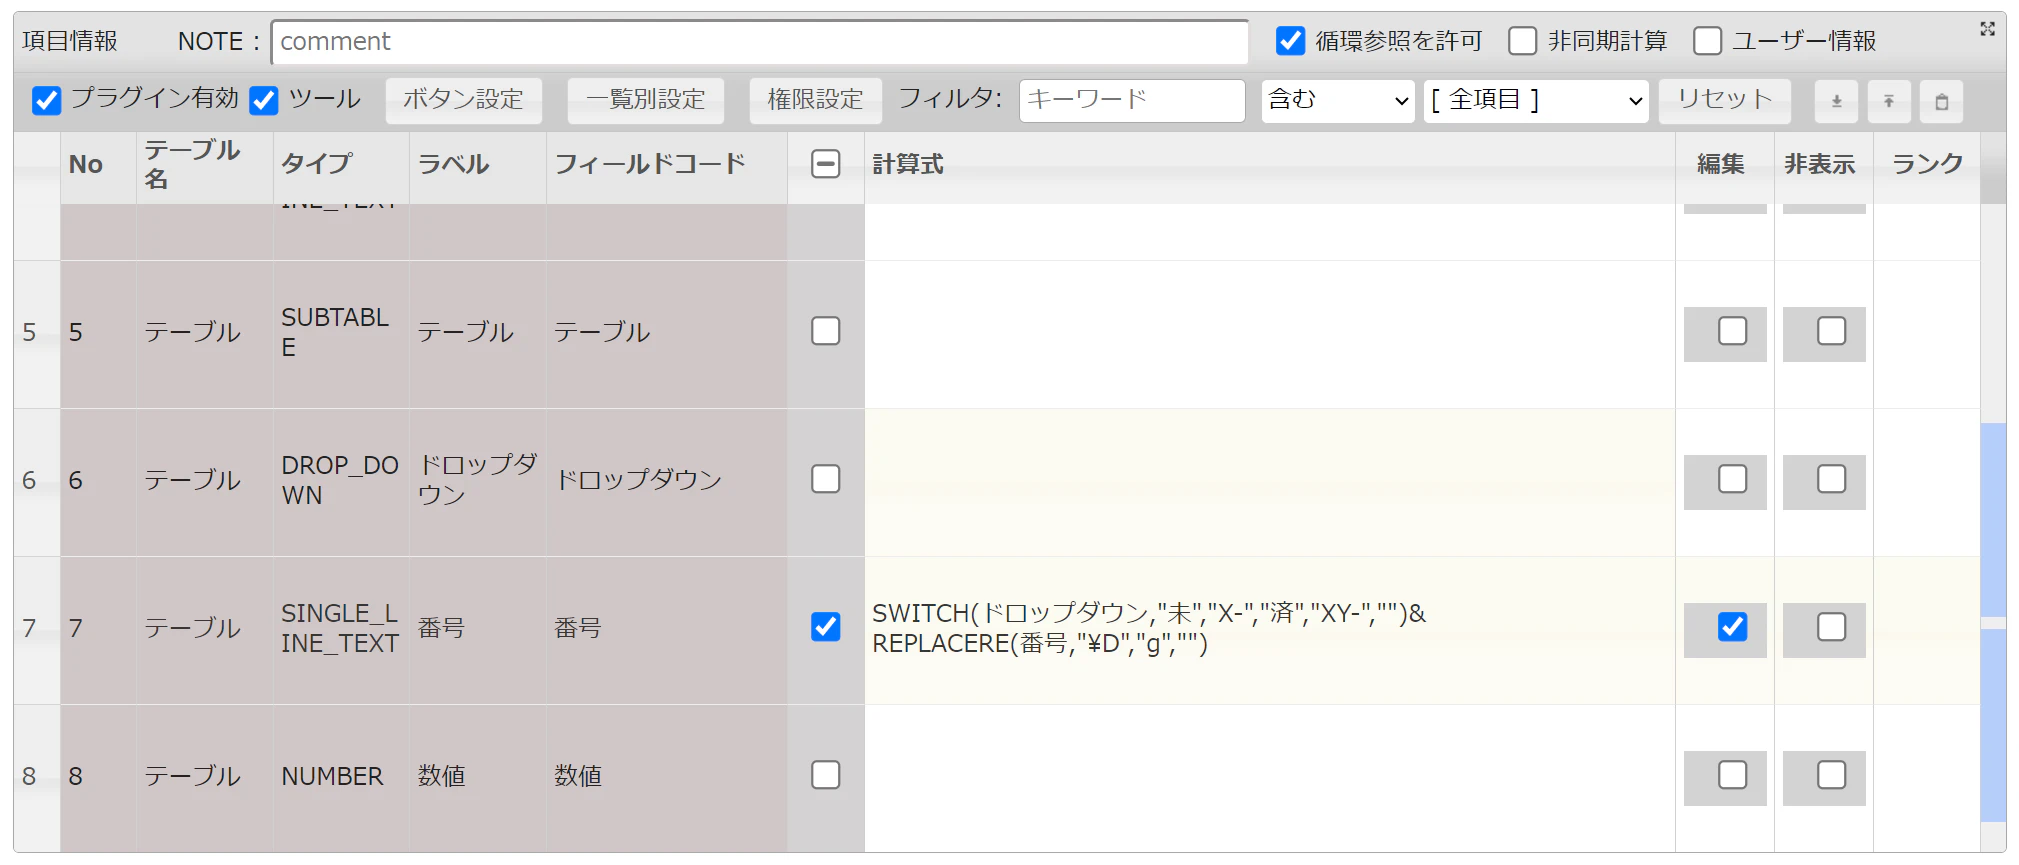Check the 編集 checkbox in the DROP_DOWN row
2019x865 pixels.
click(x=1732, y=479)
